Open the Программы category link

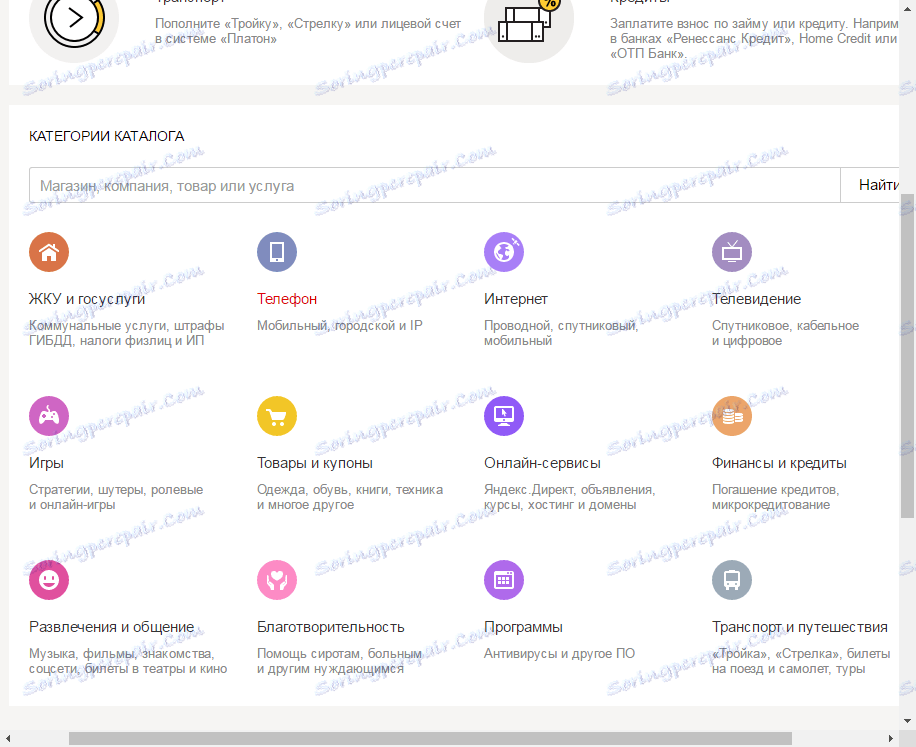tap(523, 627)
